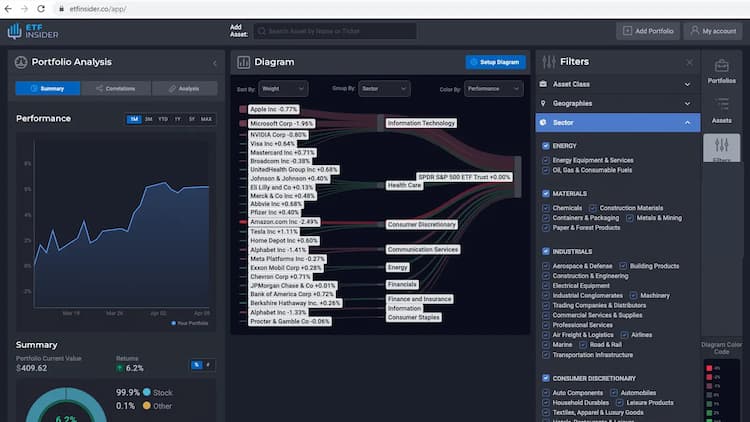Click the Diagram panel chart icon
This screenshot has height=422, width=750.
[x=243, y=62]
